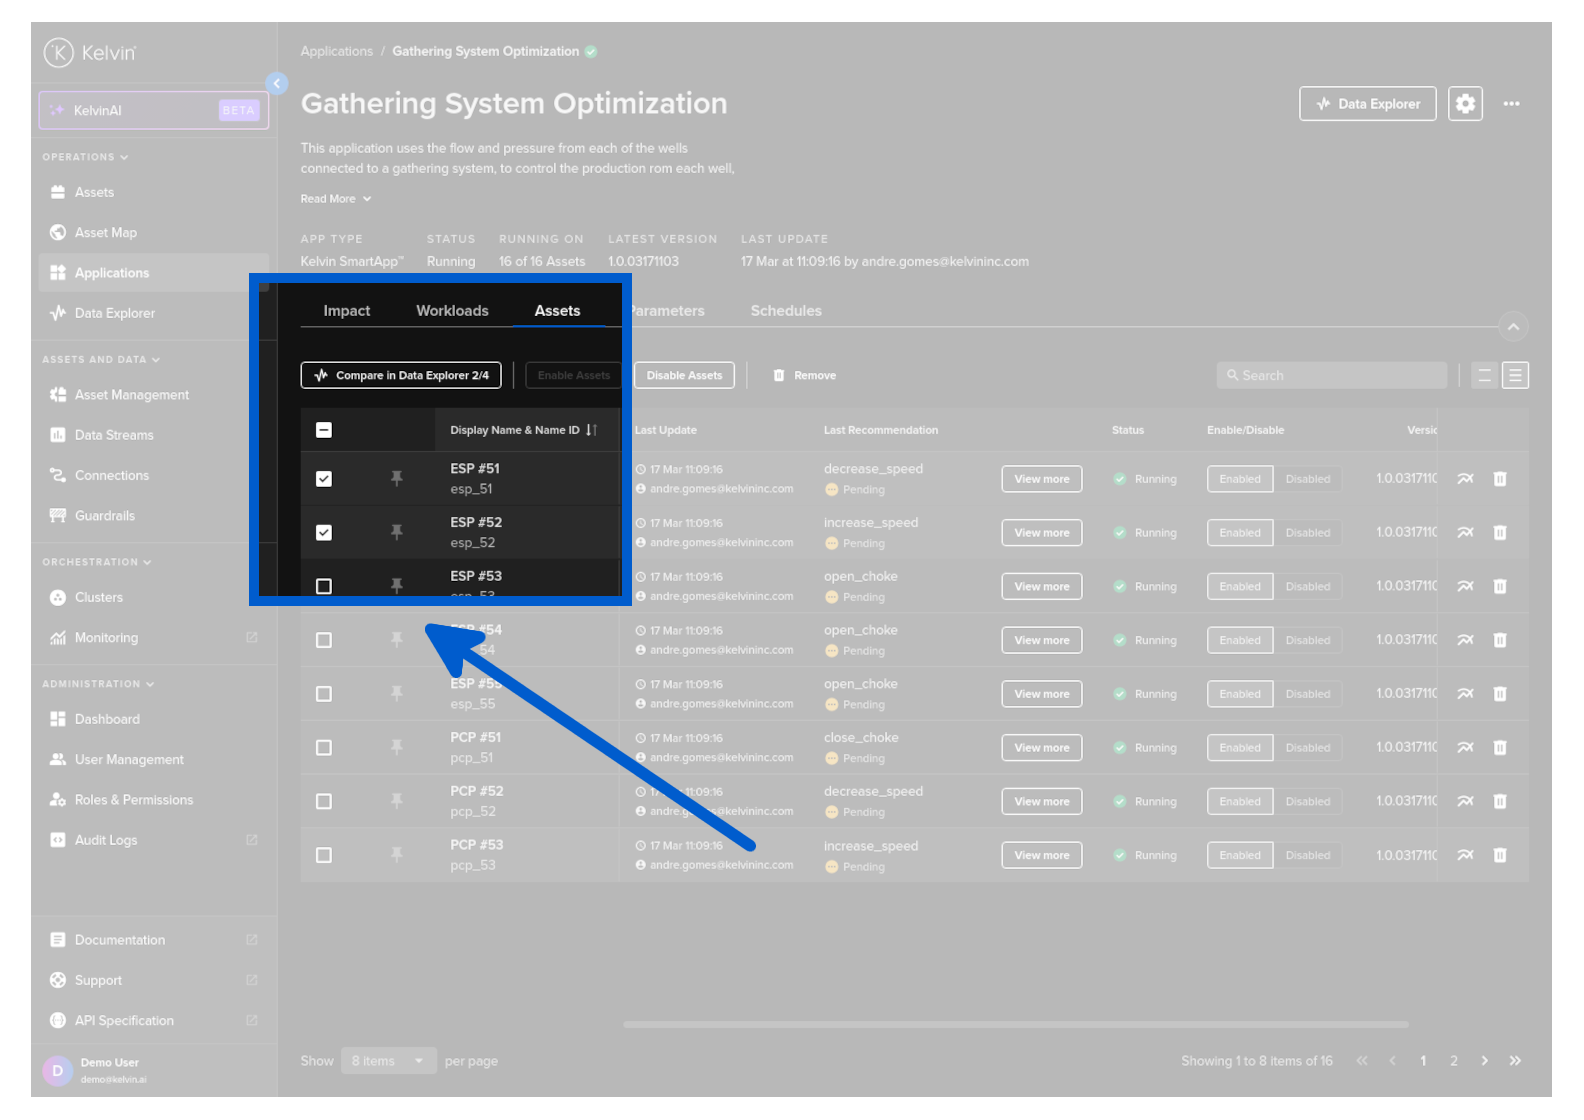This screenshot has width=1584, height=1120.
Task: Check the PCP #51 row checkbox
Action: pyautogui.click(x=324, y=748)
